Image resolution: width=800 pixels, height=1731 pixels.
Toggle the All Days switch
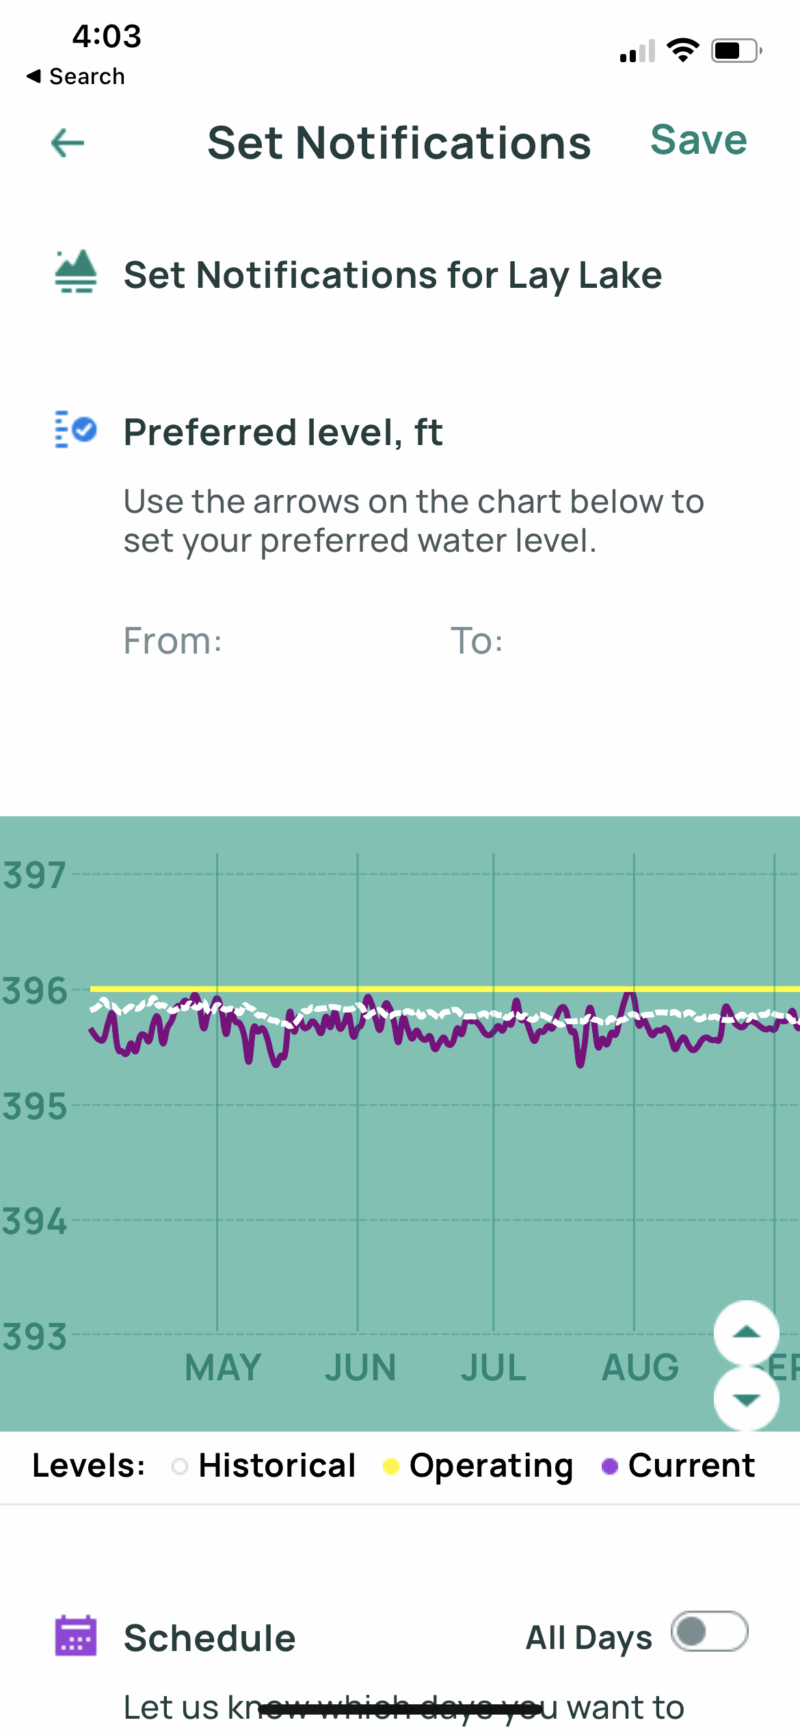pos(709,1632)
